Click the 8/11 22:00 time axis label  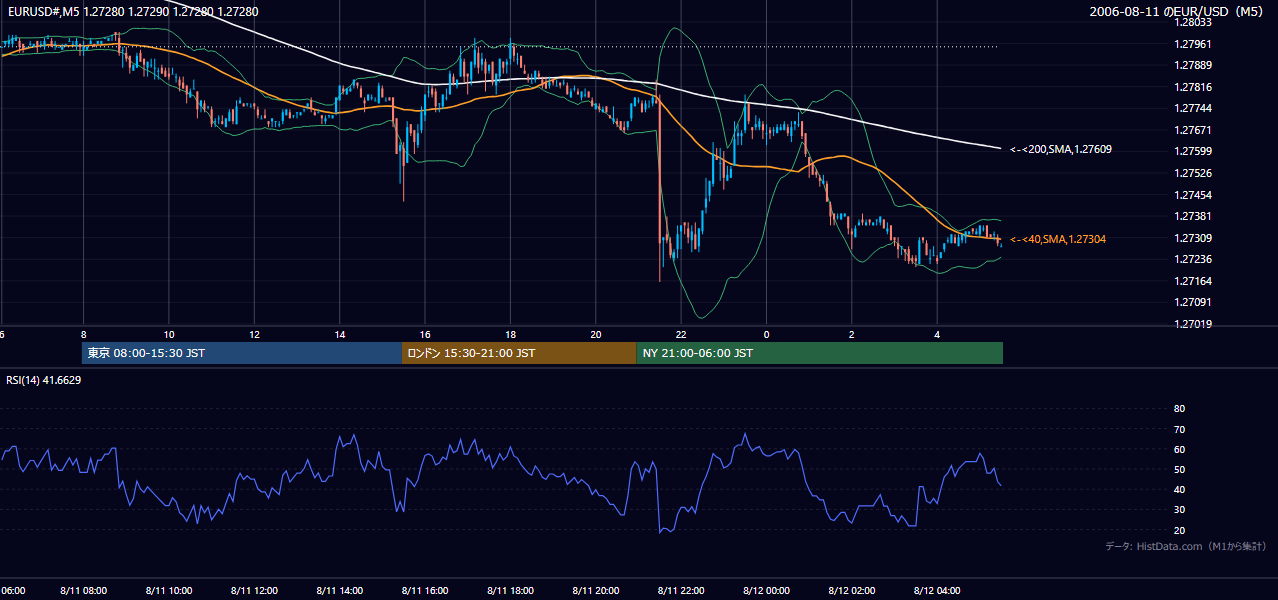pyautogui.click(x=681, y=591)
